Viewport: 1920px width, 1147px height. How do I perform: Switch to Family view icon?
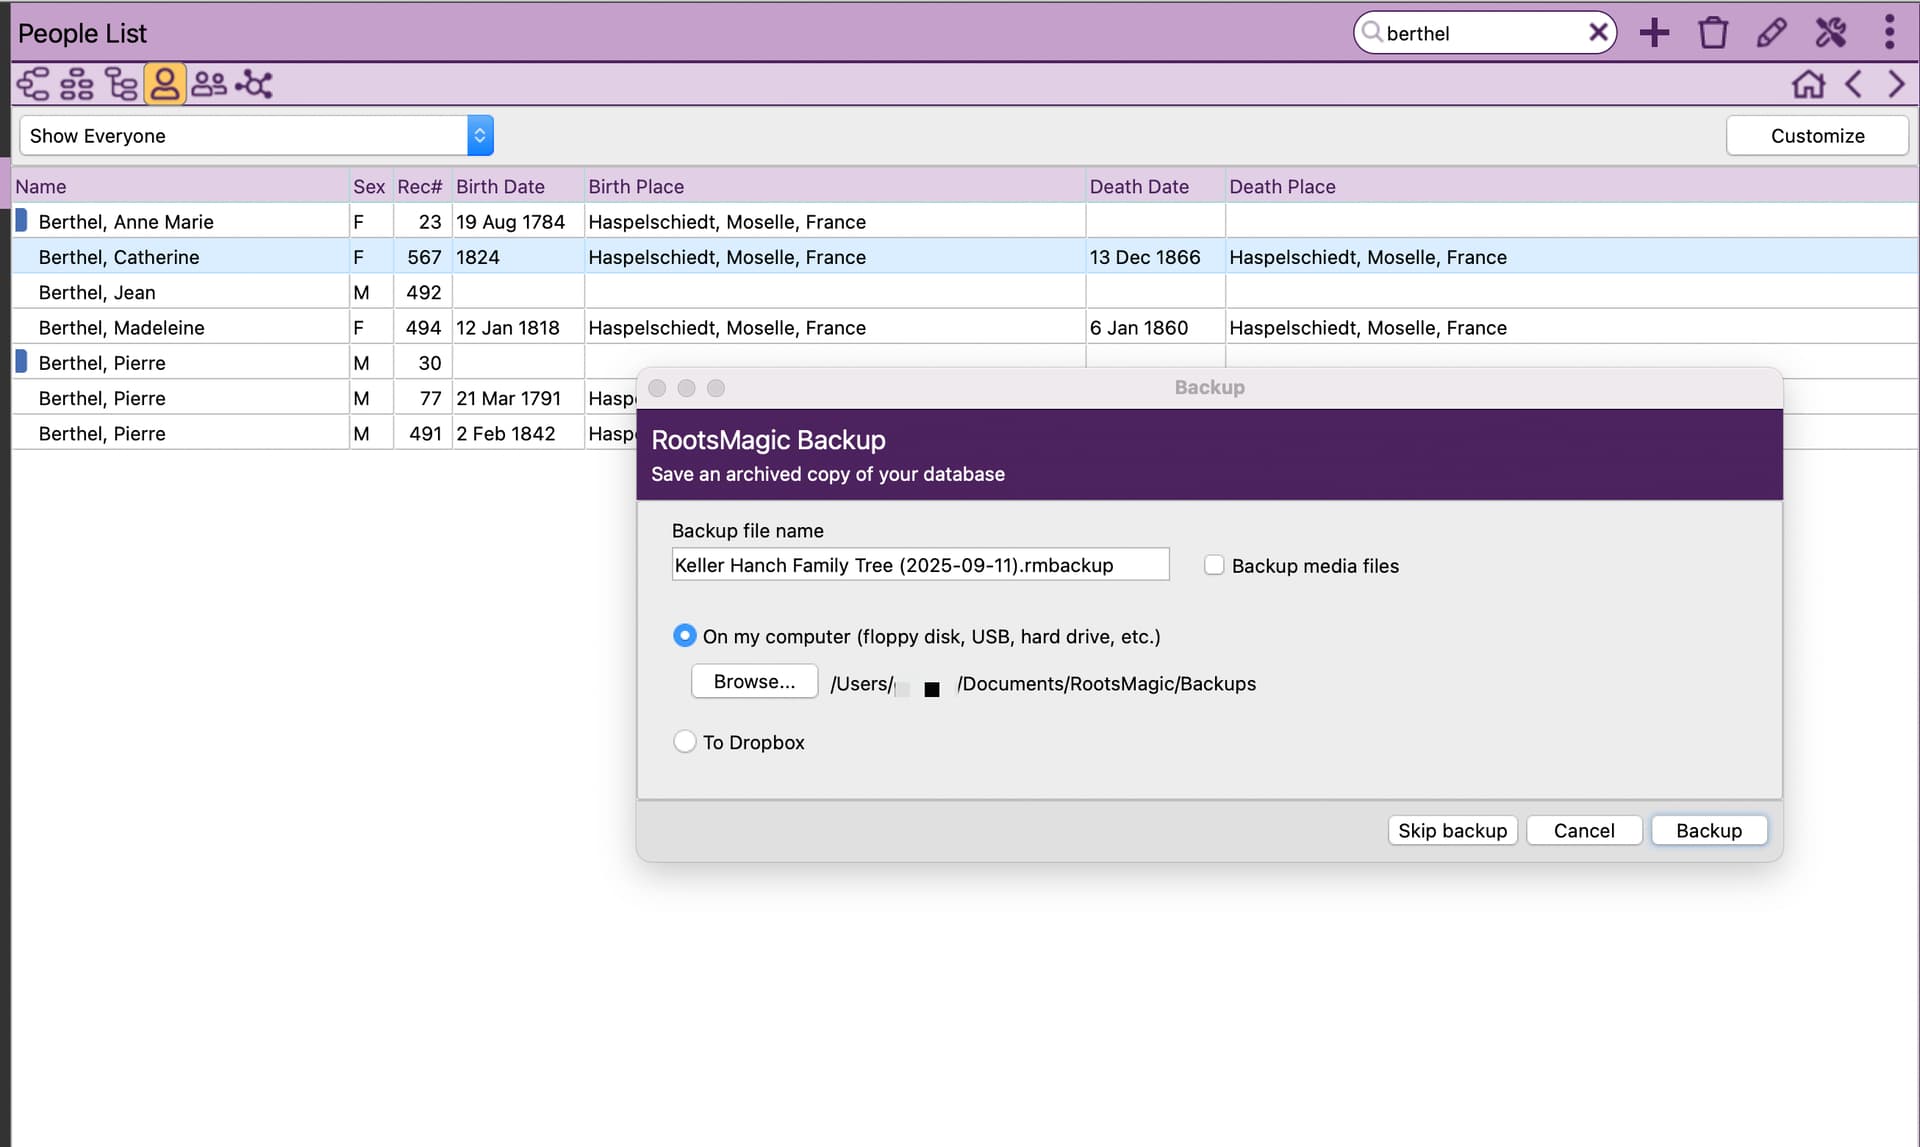(77, 85)
